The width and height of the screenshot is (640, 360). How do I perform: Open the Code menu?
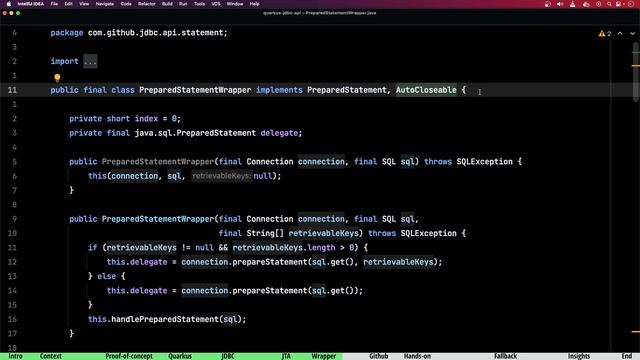click(126, 4)
